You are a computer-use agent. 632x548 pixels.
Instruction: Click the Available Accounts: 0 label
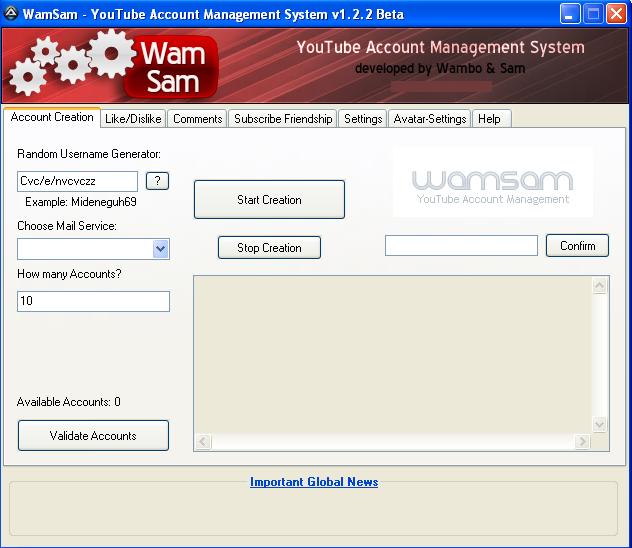coord(69,402)
